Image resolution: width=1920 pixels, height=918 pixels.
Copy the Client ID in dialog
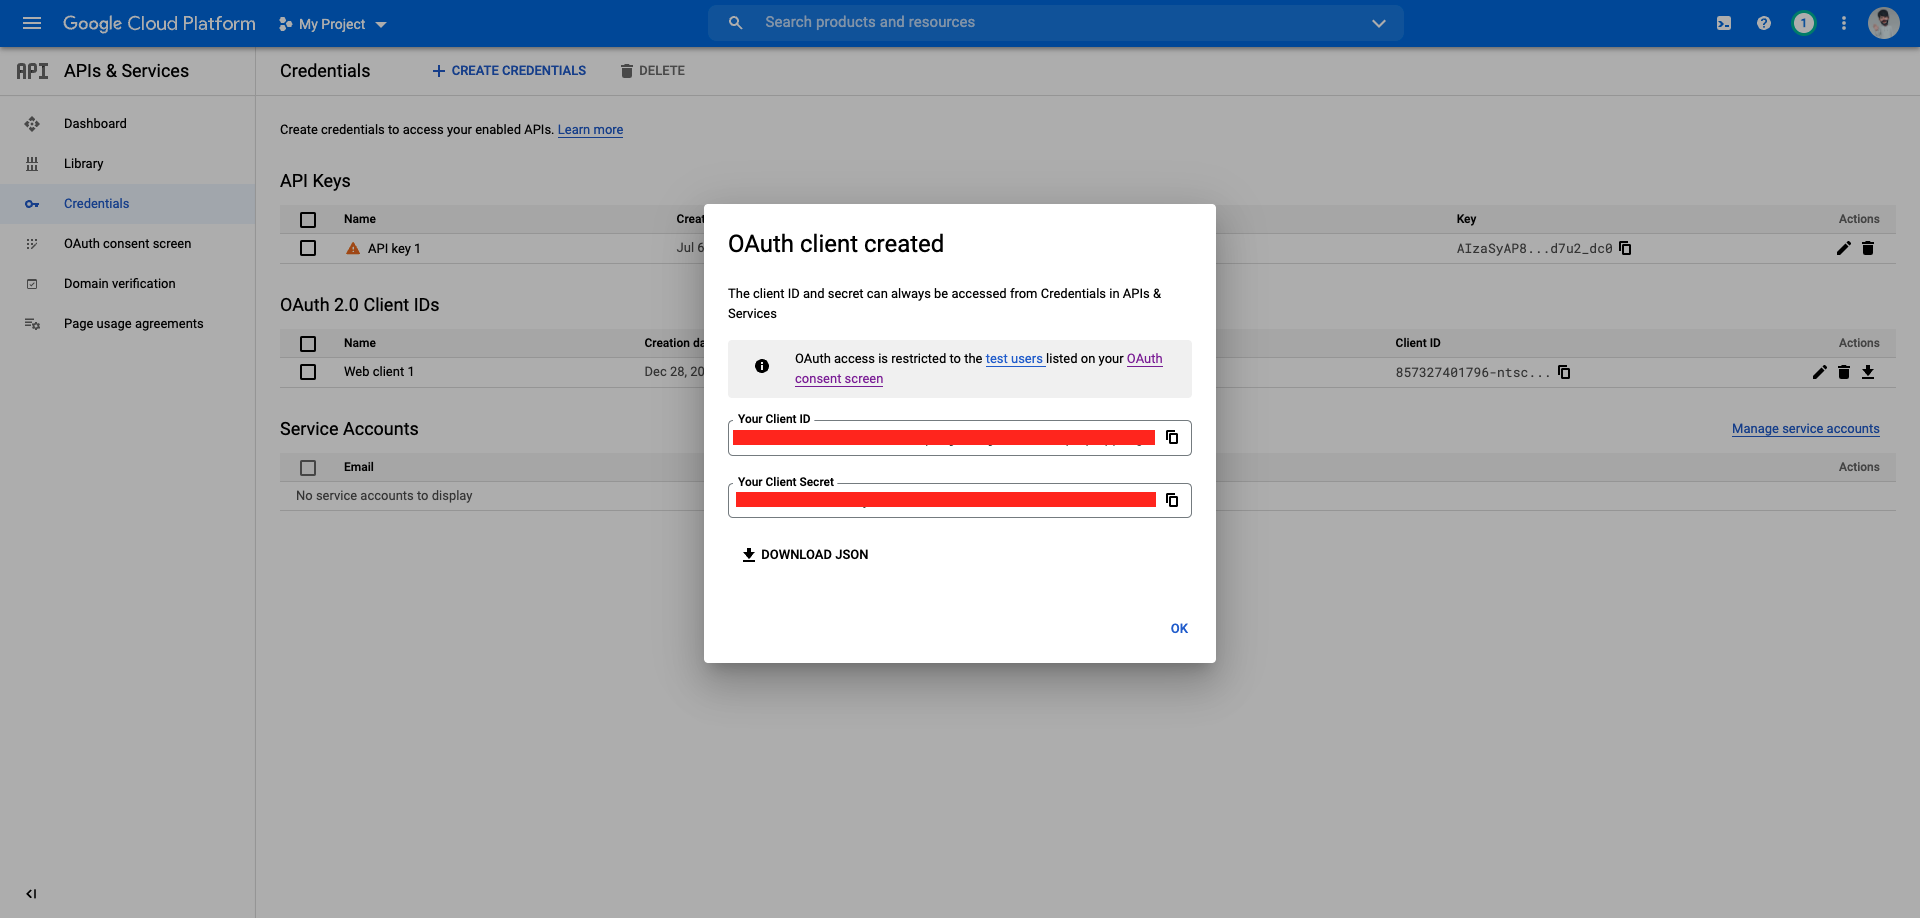[1172, 437]
